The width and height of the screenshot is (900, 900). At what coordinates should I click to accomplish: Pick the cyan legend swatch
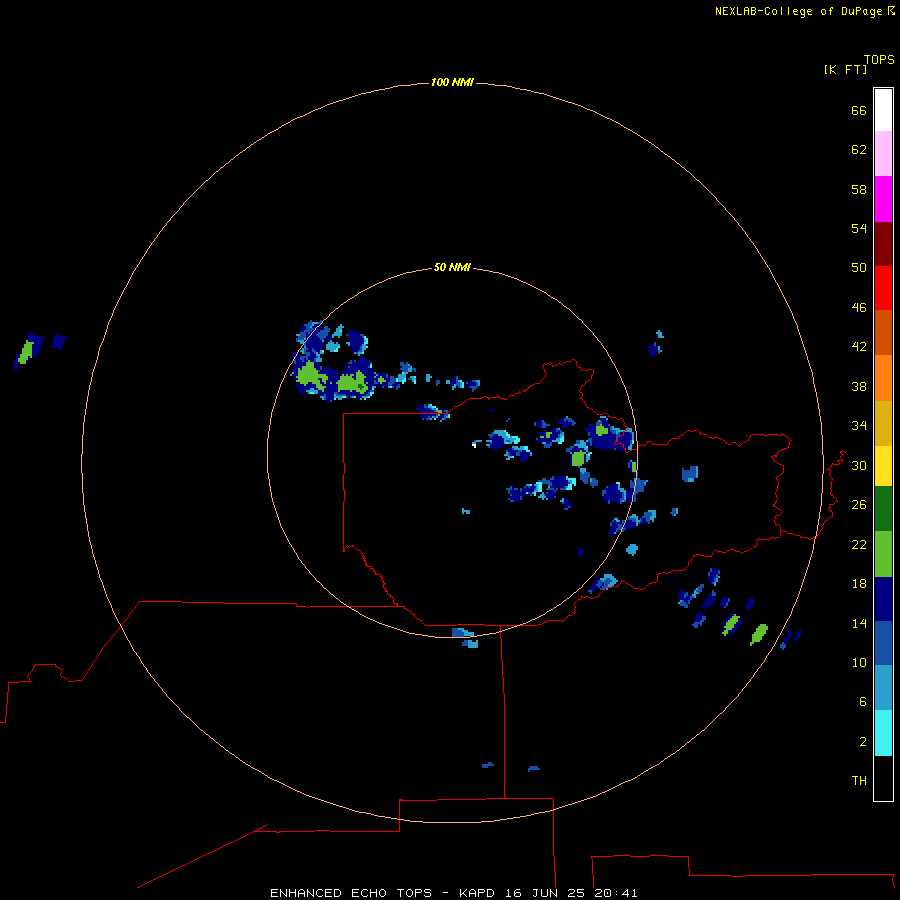point(883,733)
